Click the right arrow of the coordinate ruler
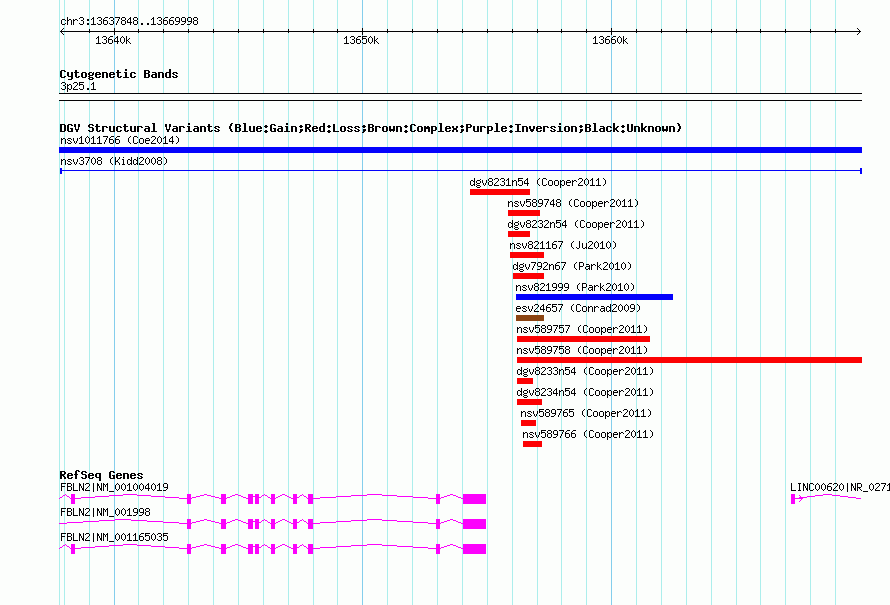Image resolution: width=890 pixels, height=605 pixels. coord(859,31)
